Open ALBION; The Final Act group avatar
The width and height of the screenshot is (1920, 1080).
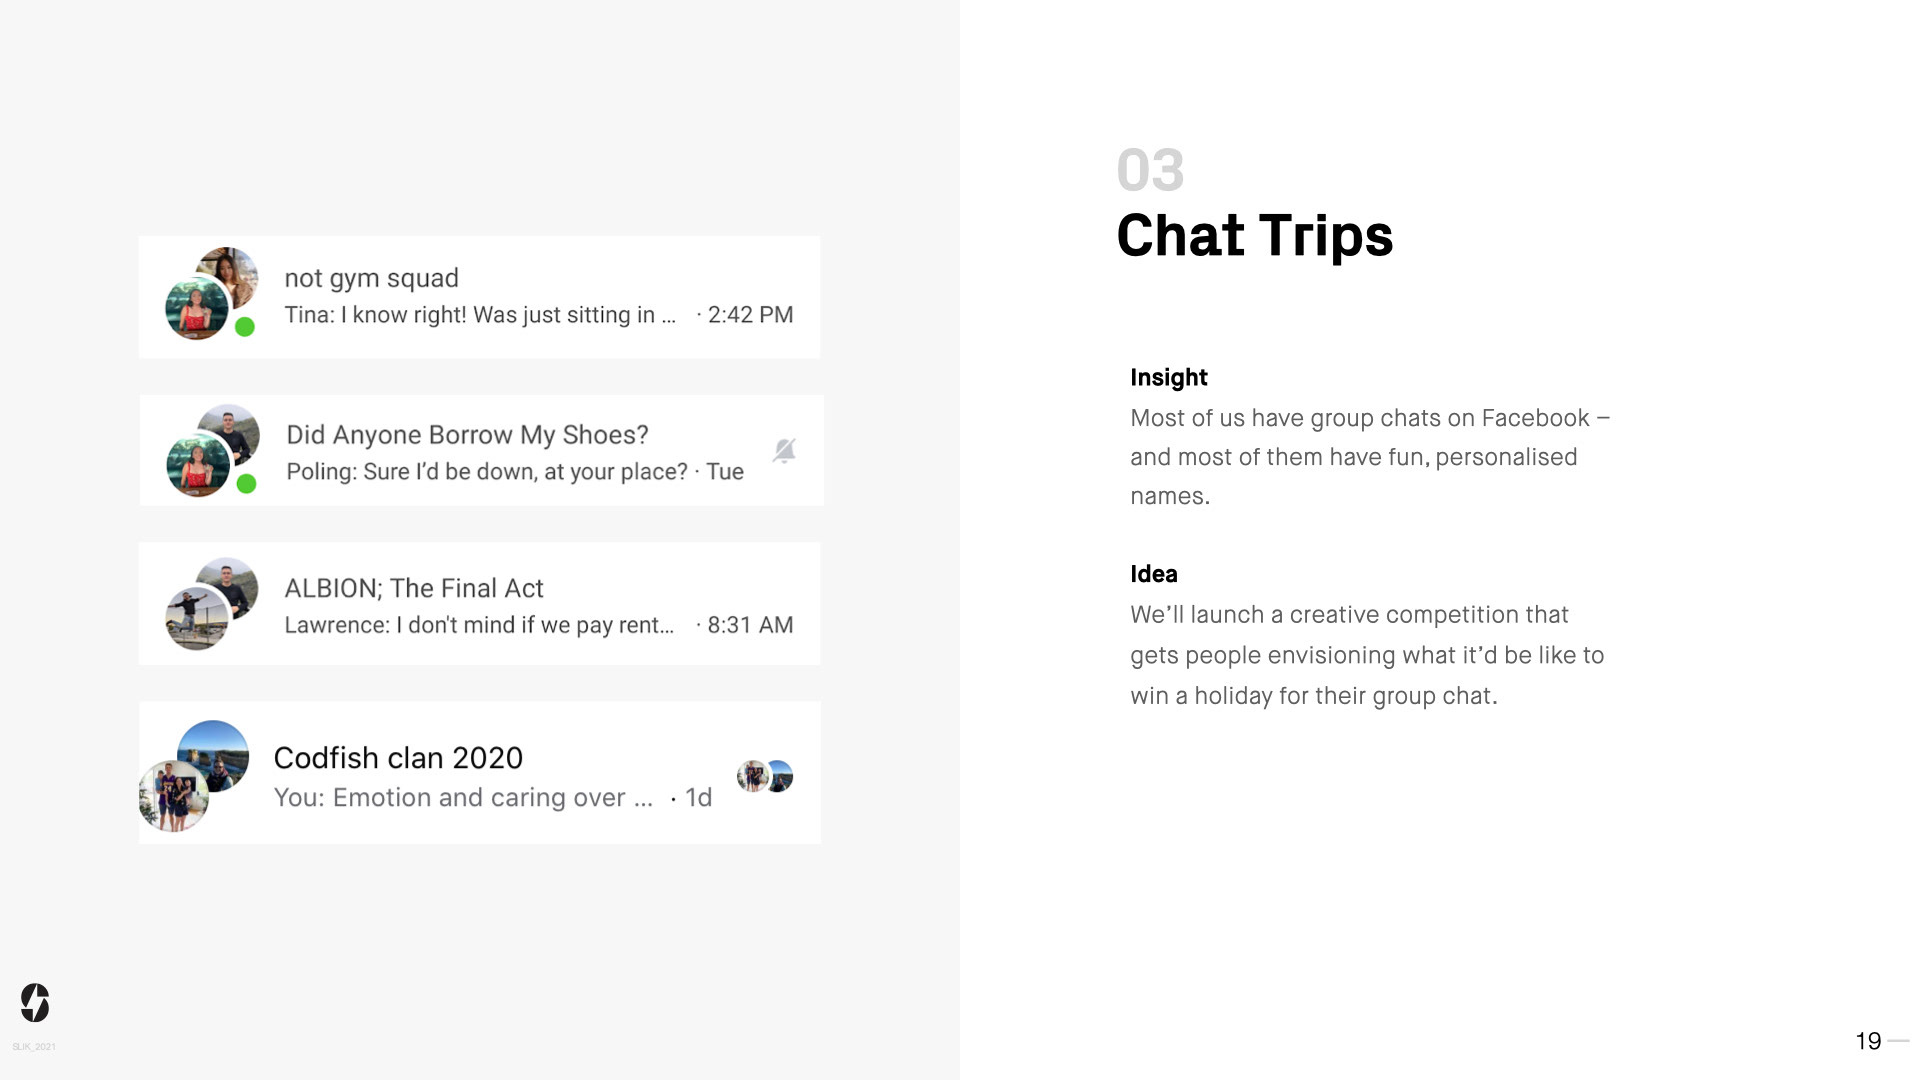point(211,604)
